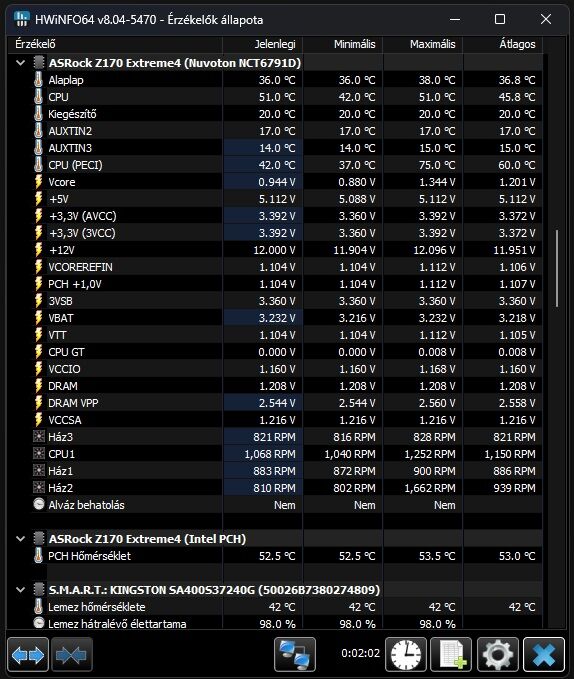Click the Maximális column header
This screenshot has width=574, height=679.
tap(422, 44)
